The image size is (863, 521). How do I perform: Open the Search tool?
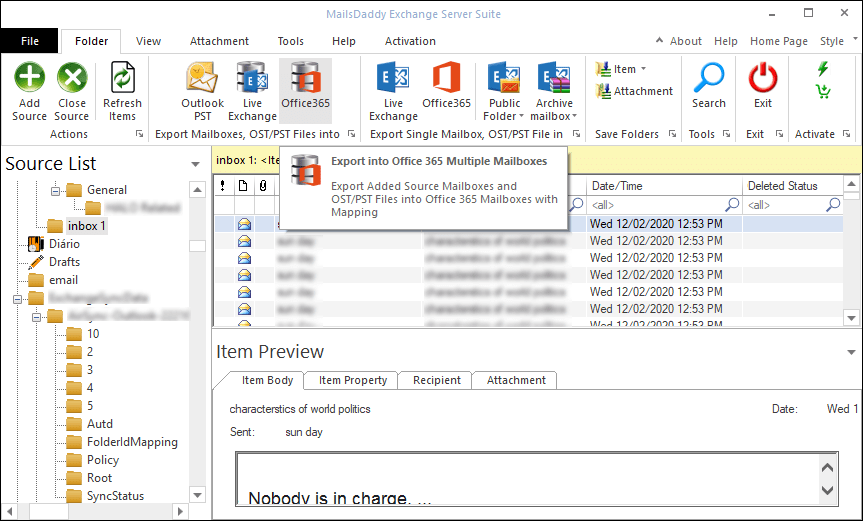coord(709,86)
